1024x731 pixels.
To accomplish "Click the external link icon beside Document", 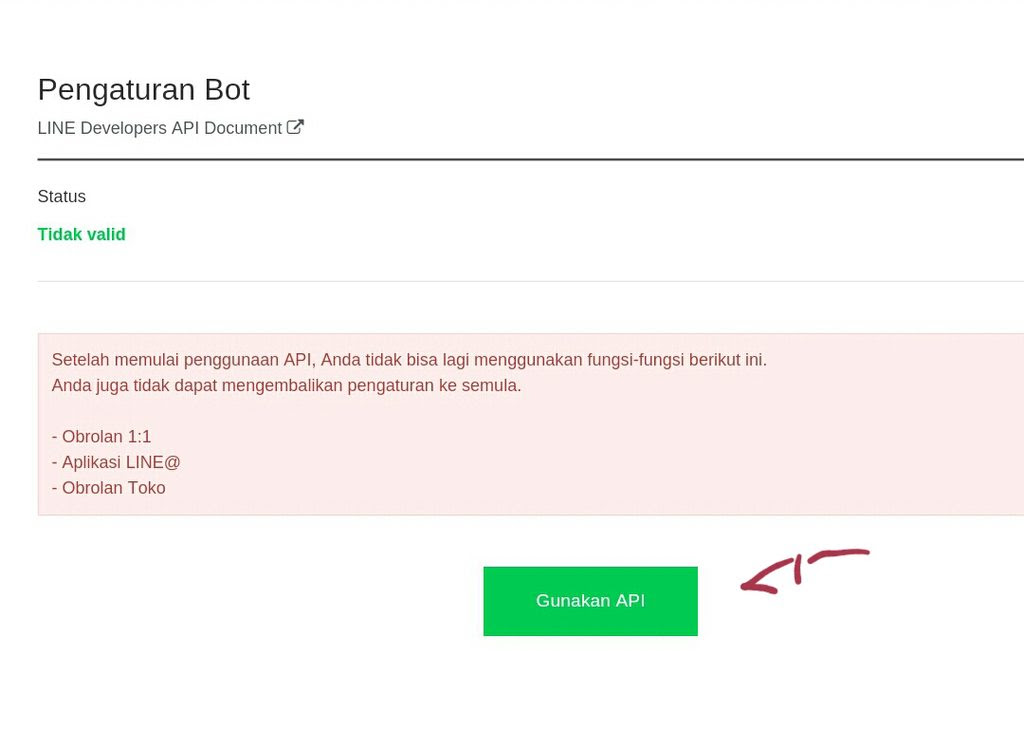I will tap(295, 127).
